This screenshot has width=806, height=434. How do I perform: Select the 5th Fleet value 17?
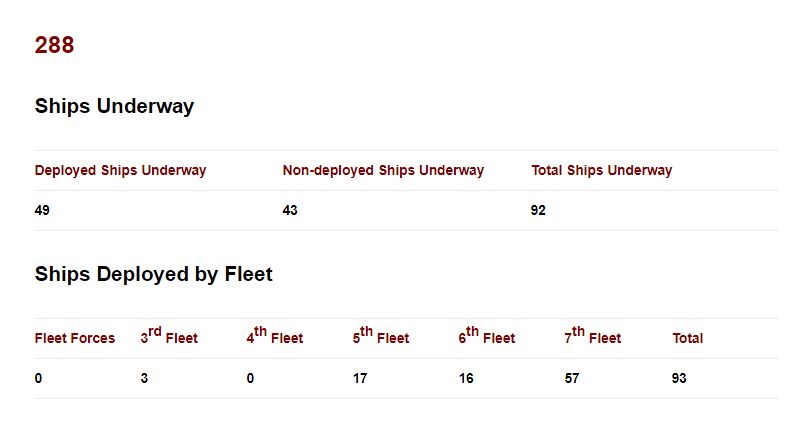360,379
